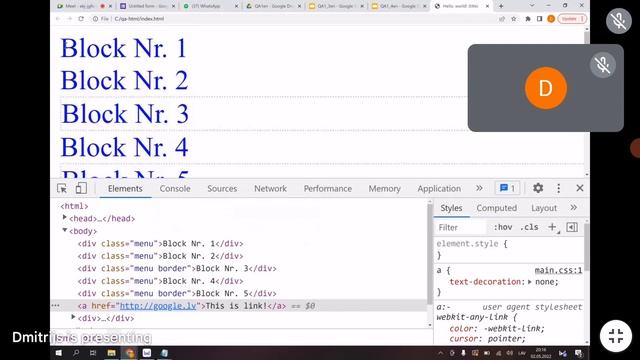
Task: Click 'Block Nr. 1' on the webpage
Action: point(124,48)
